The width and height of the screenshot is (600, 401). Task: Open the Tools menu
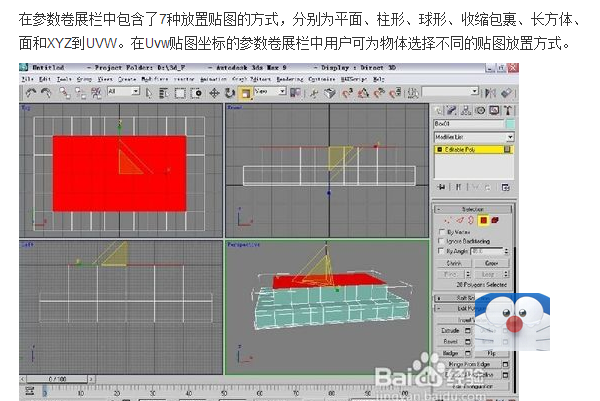pos(64,79)
